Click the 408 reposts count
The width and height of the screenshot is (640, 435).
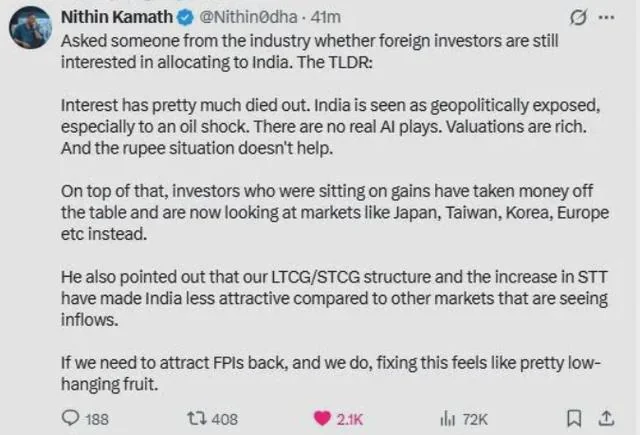click(x=224, y=420)
